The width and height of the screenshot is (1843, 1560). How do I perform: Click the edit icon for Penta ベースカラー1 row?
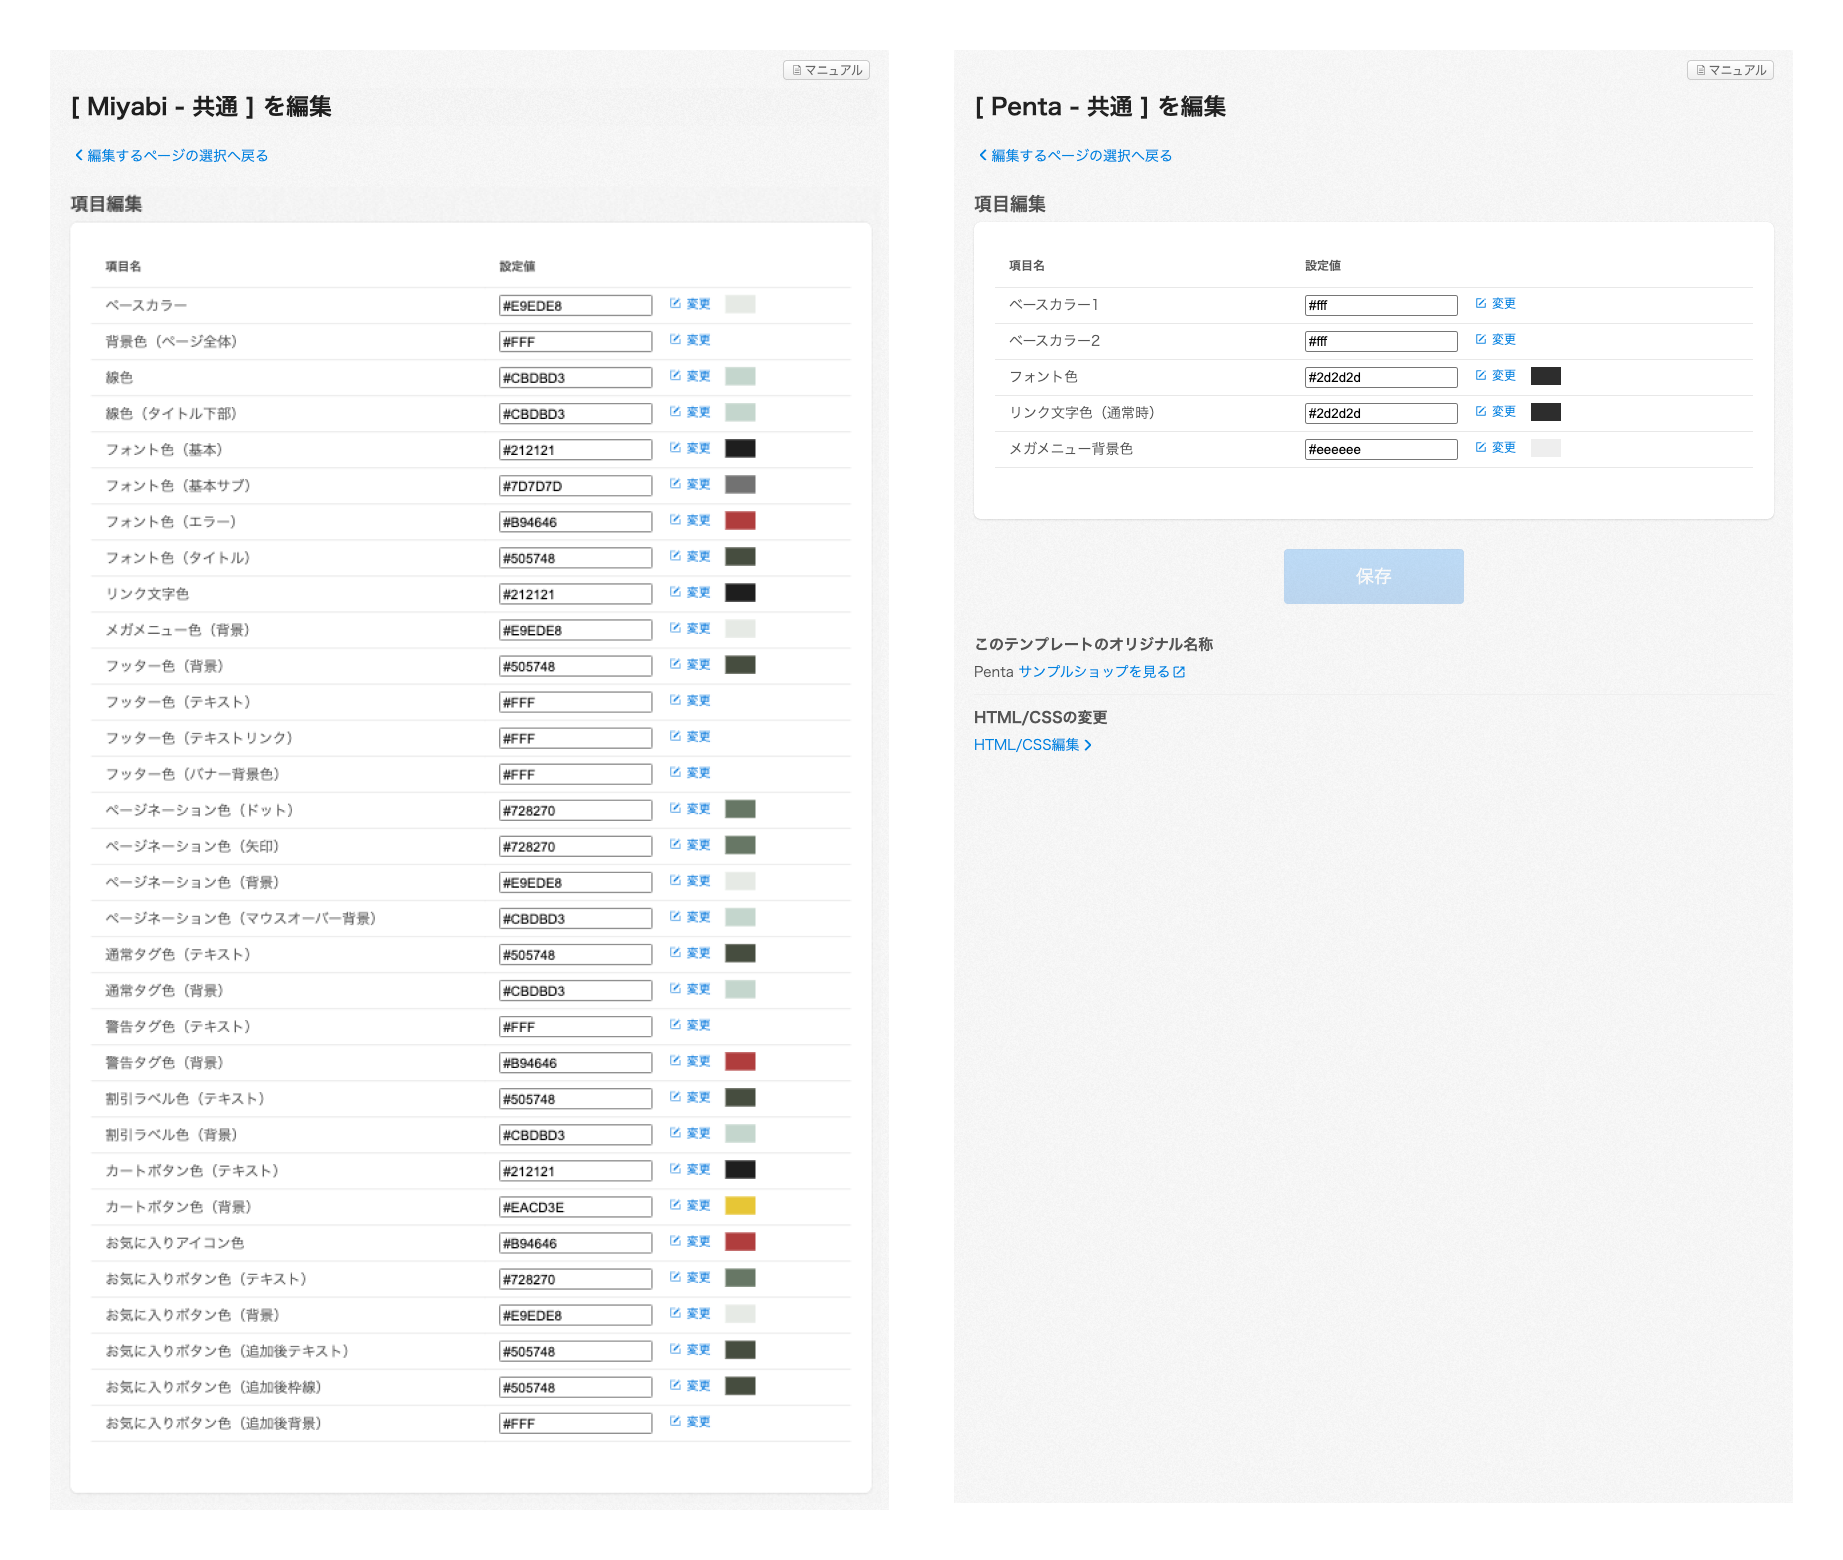pos(1481,303)
